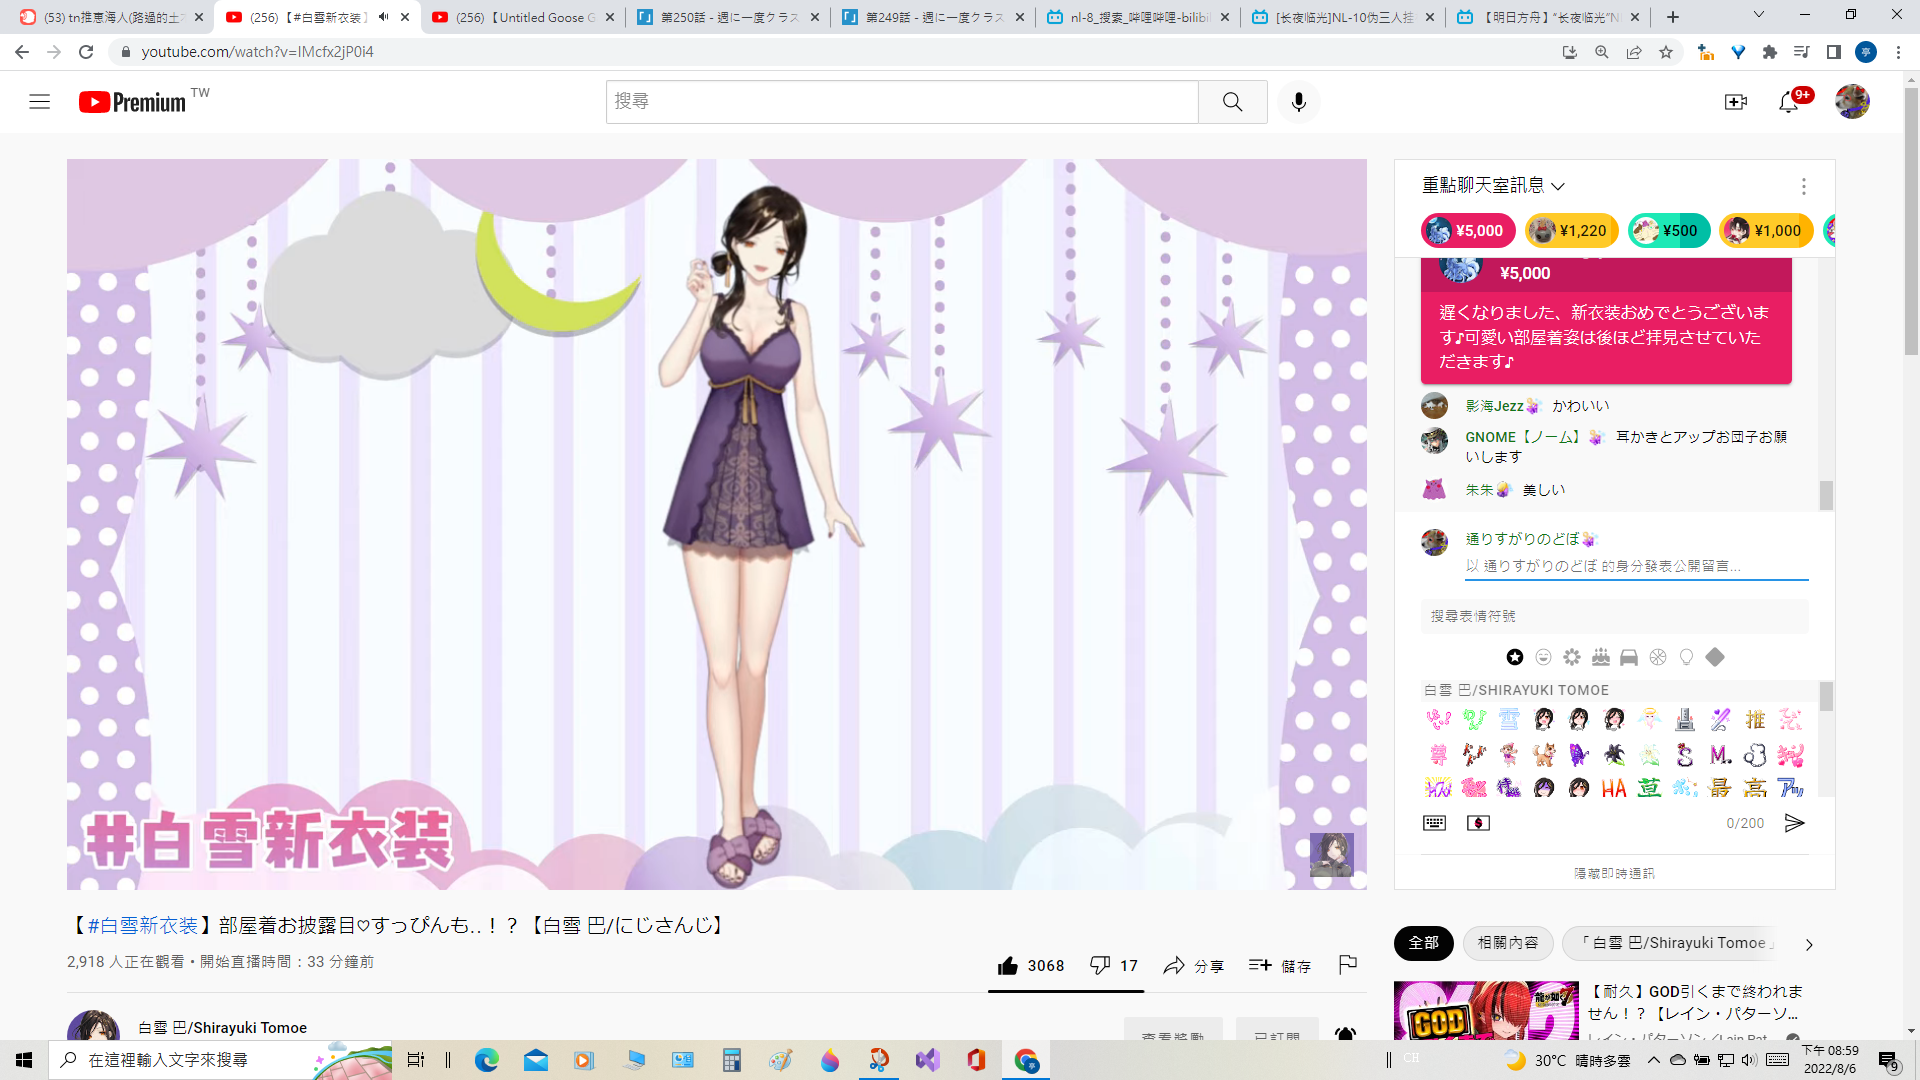Open the 白雪 巴/Shirayuki Tomoe channel name link
This screenshot has width=1920, height=1080.
coord(222,1028)
